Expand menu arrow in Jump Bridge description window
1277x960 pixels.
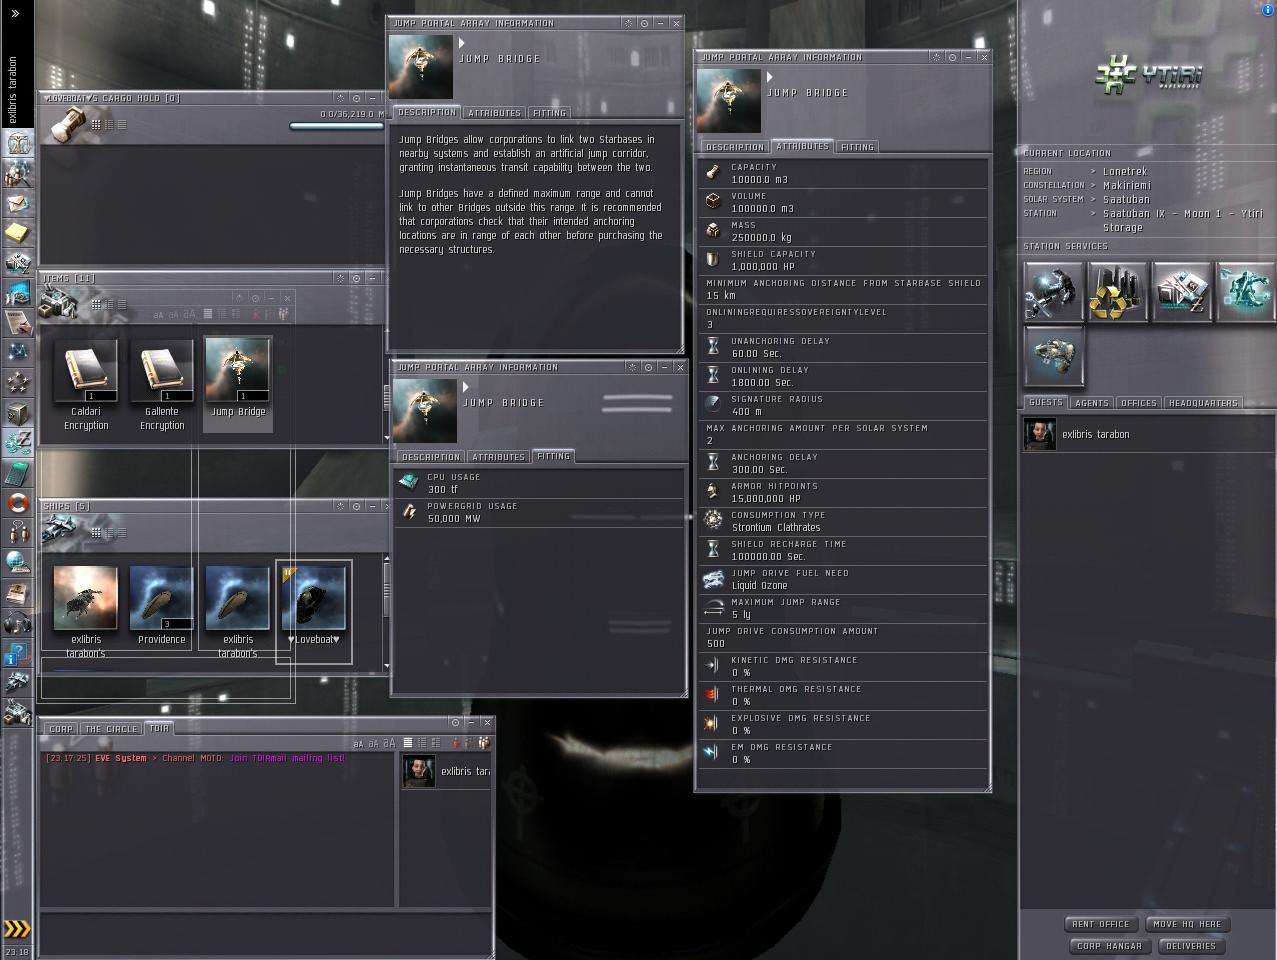(462, 43)
